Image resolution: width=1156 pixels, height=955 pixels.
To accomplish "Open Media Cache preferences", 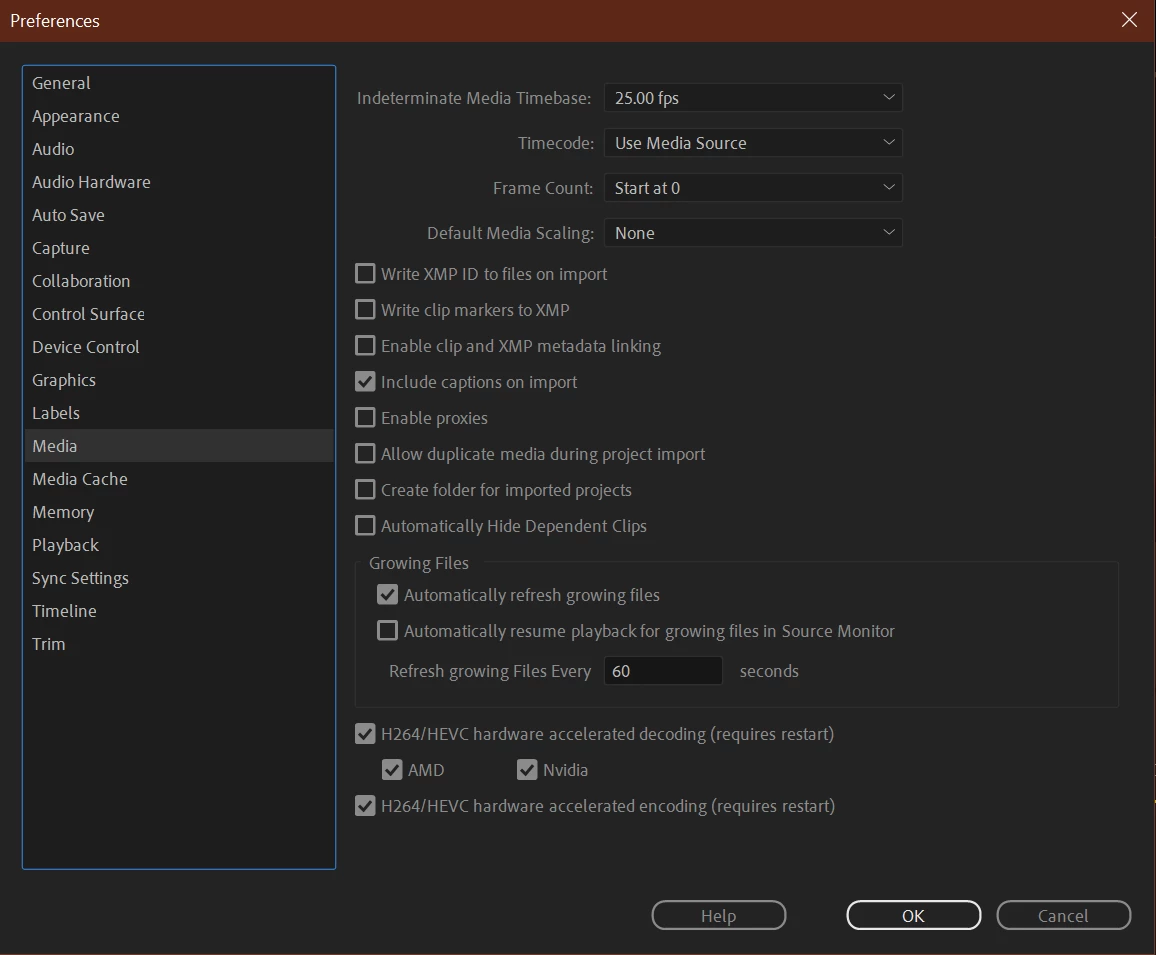I will (179, 479).
